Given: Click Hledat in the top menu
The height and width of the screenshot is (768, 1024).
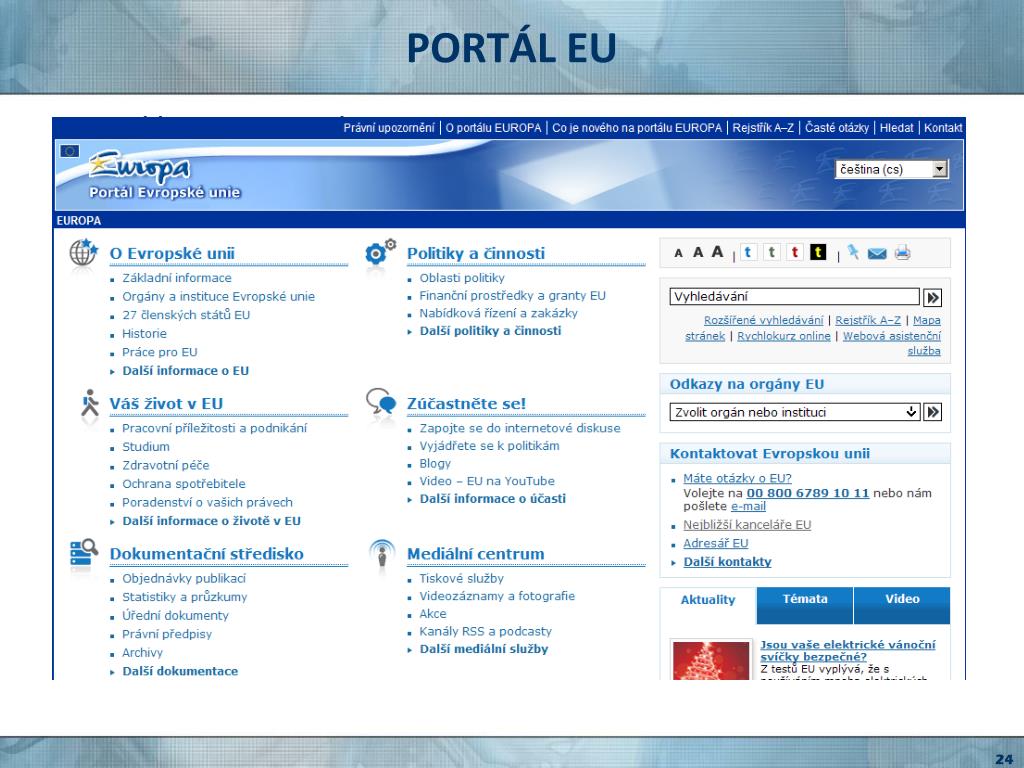Looking at the screenshot, I should [x=896, y=128].
